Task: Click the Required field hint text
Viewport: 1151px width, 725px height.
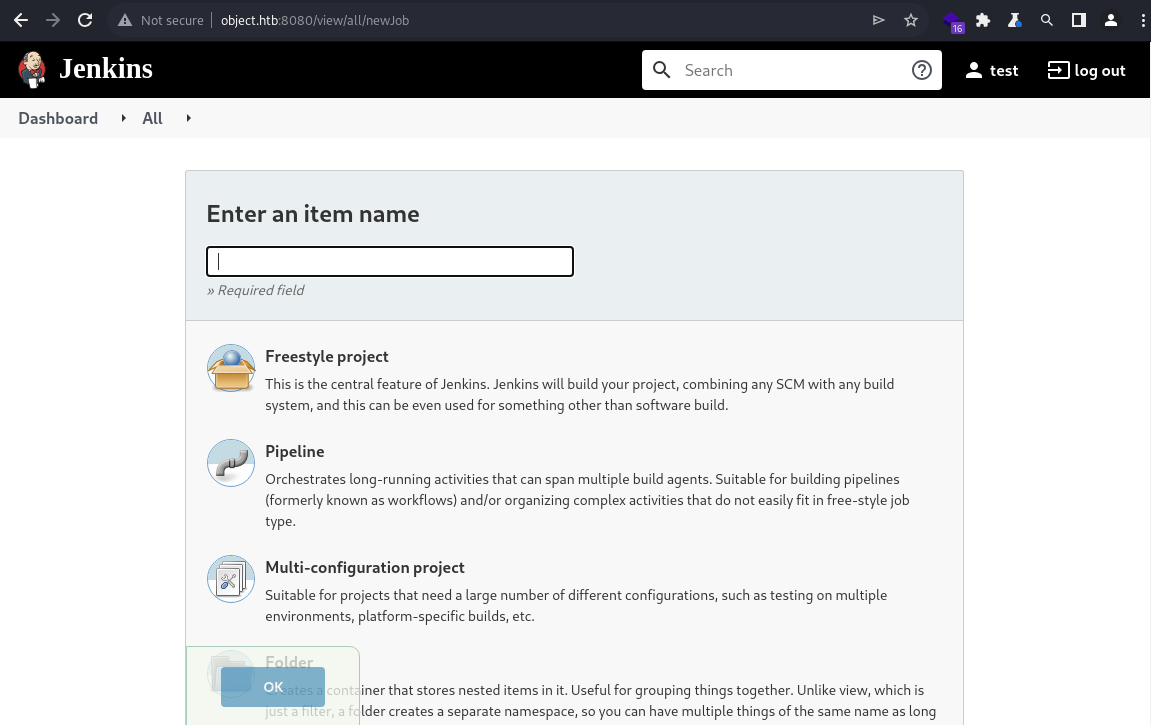Action: point(255,291)
